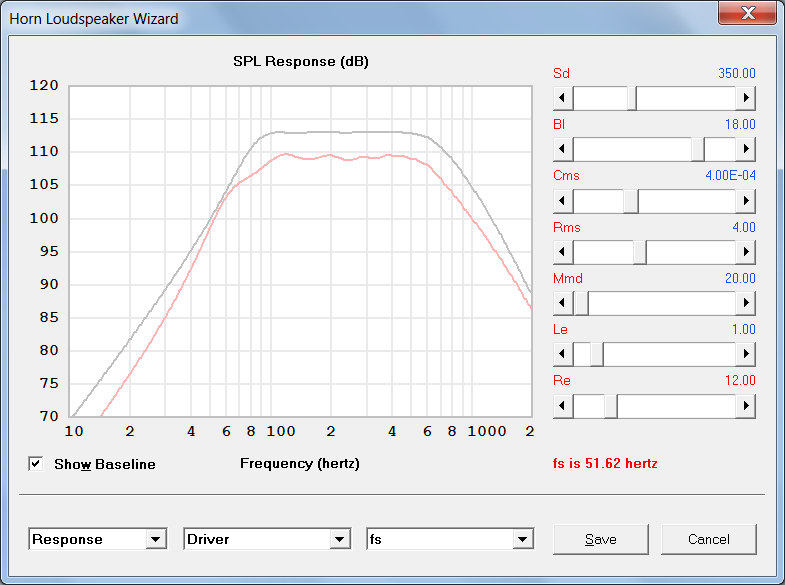Screen dimensions: 785x585
Task: Increase Cms with the right arrow
Action: pos(745,201)
